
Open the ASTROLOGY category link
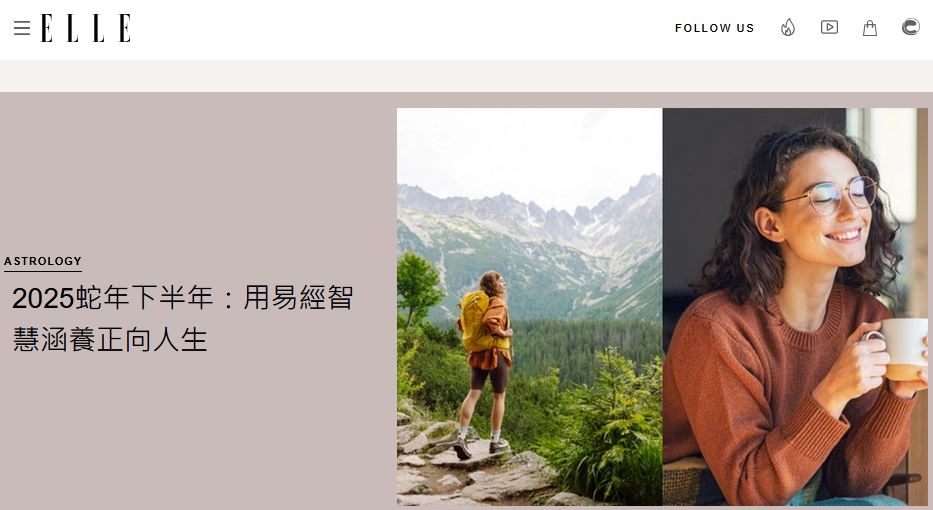[43, 261]
